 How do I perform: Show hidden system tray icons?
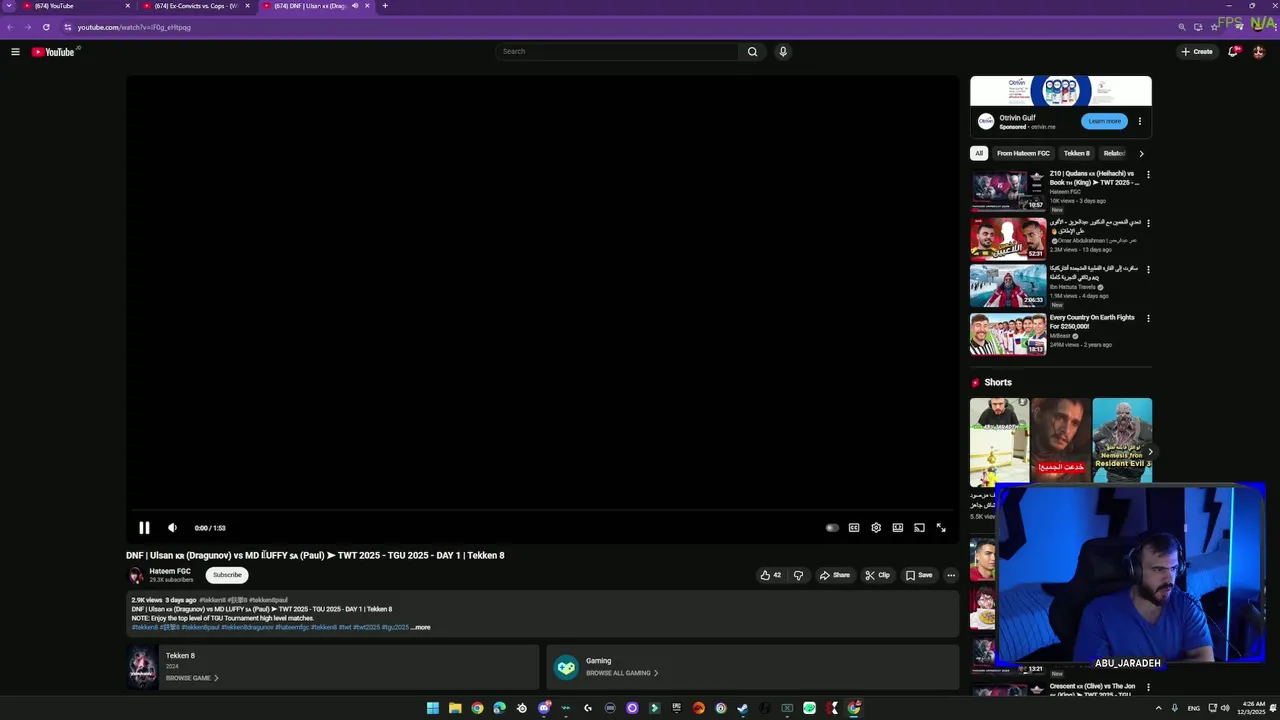[1159, 708]
